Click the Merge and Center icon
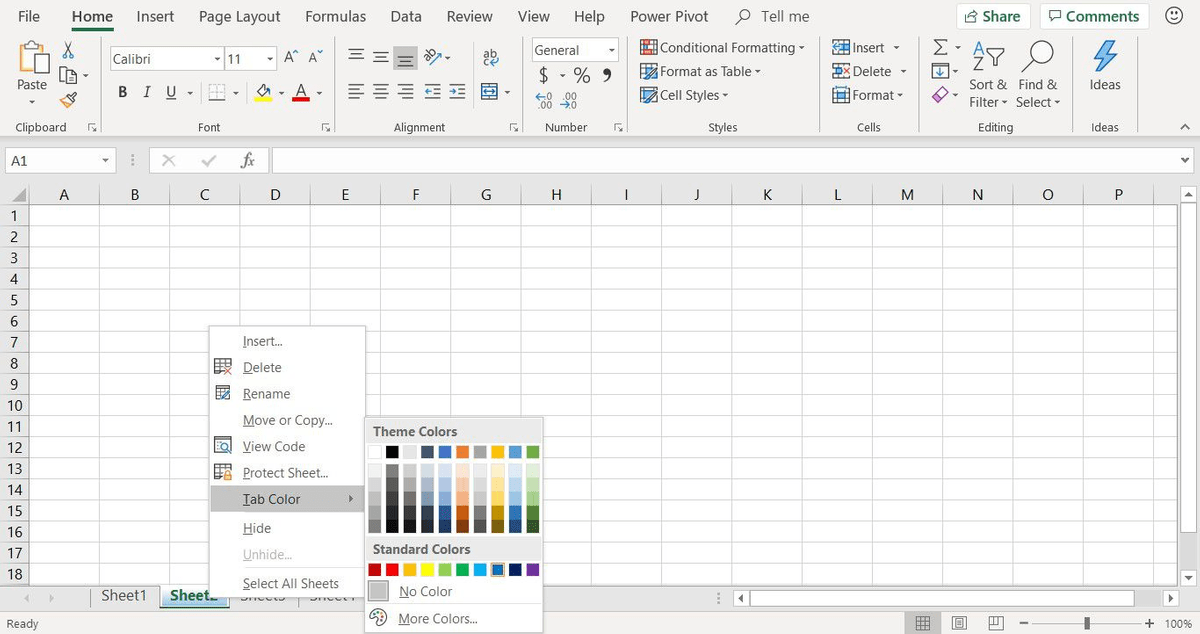 point(490,91)
